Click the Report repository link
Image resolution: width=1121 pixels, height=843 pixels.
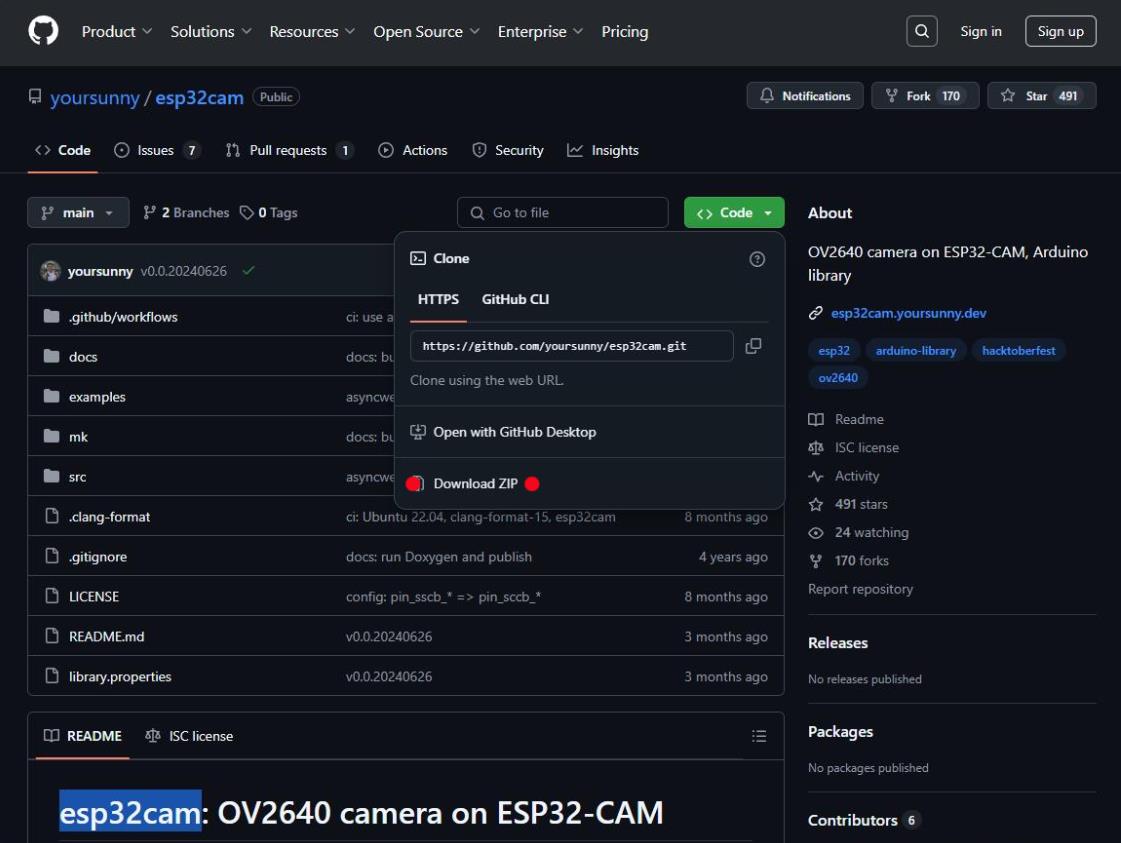(860, 589)
